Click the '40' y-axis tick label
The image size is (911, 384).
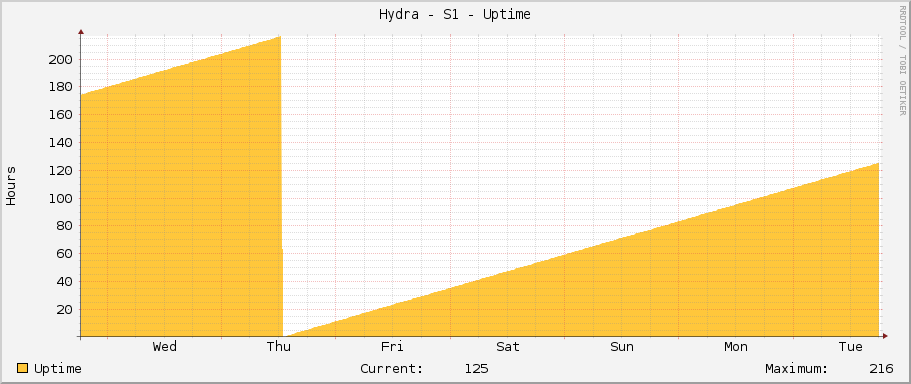click(64, 282)
